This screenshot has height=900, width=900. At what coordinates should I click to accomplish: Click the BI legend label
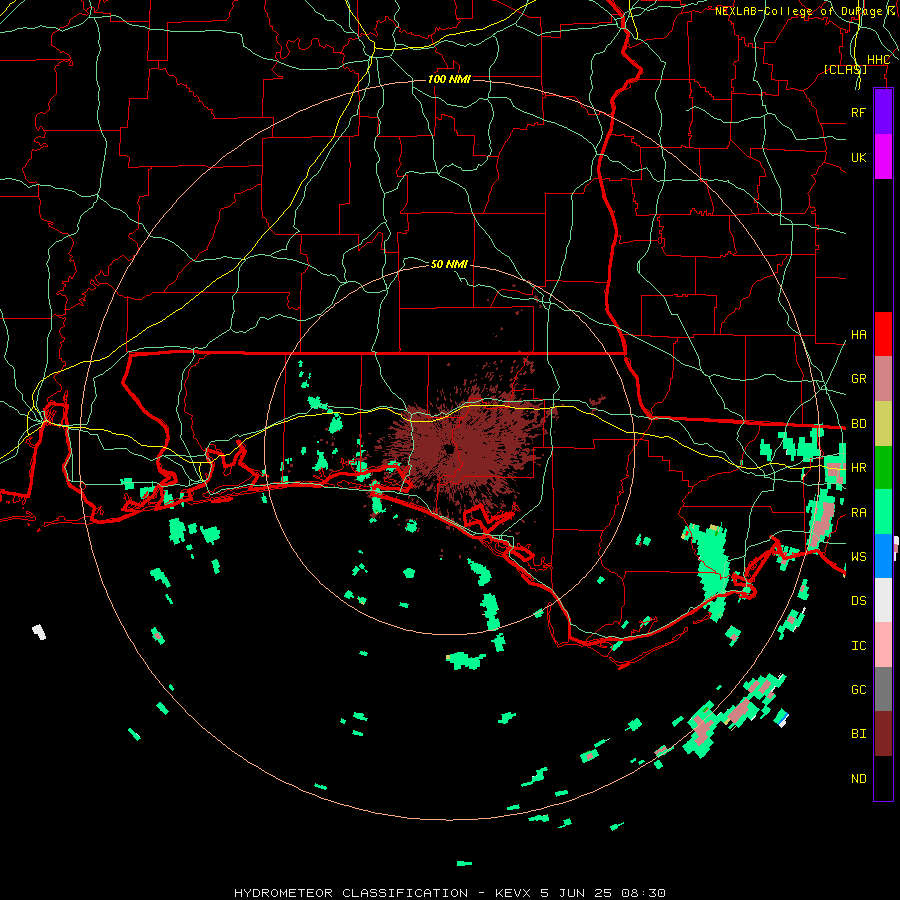858,734
